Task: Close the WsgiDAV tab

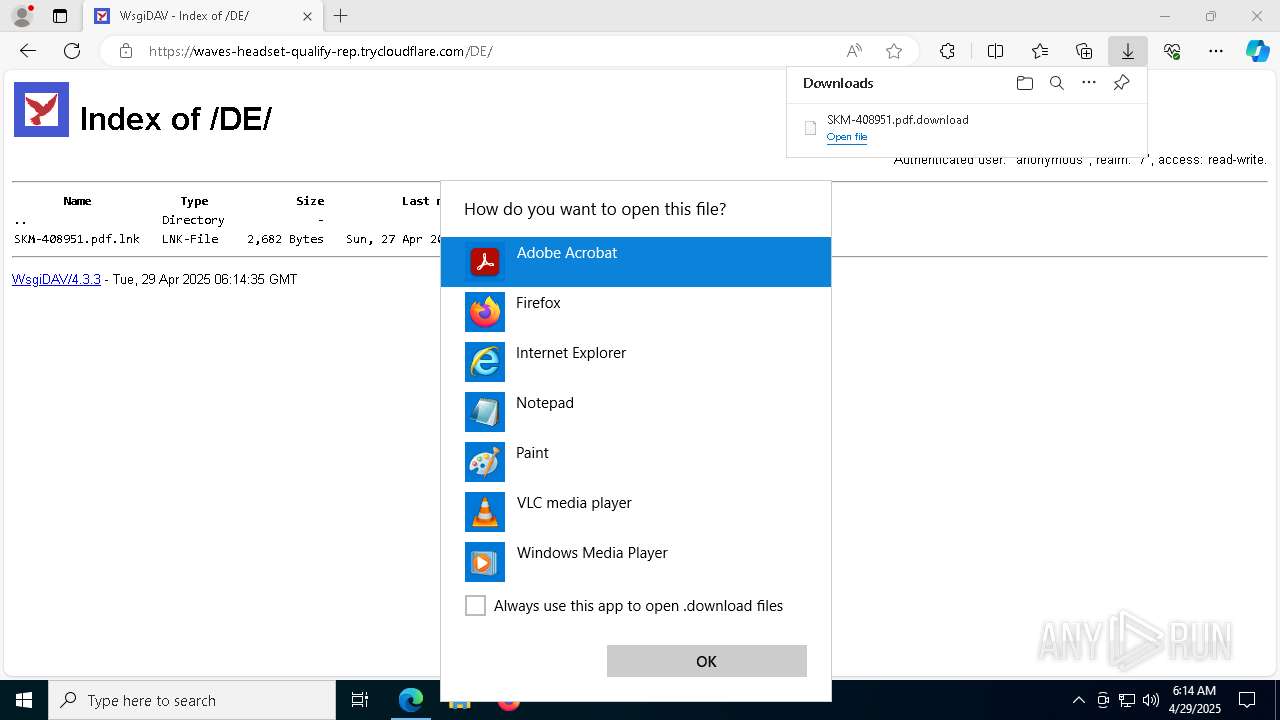Action: [x=308, y=16]
